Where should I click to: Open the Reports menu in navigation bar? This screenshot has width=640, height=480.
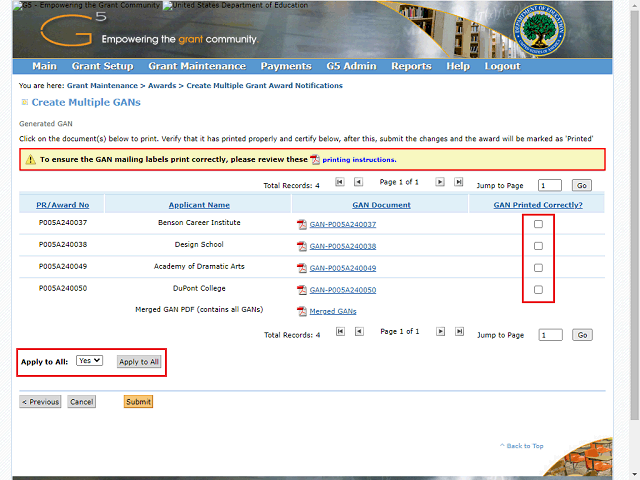[411, 66]
